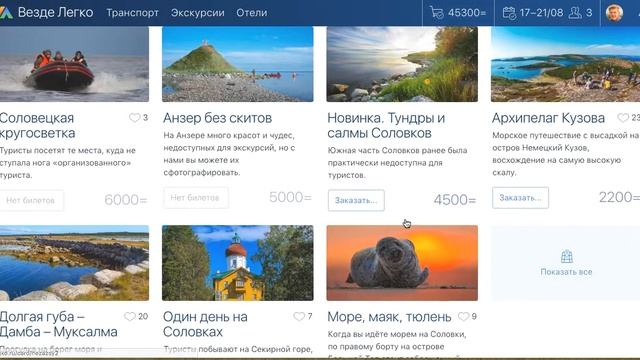640x360 pixels.
Task: Open the Архипелаг Кузова title
Action: [548, 118]
